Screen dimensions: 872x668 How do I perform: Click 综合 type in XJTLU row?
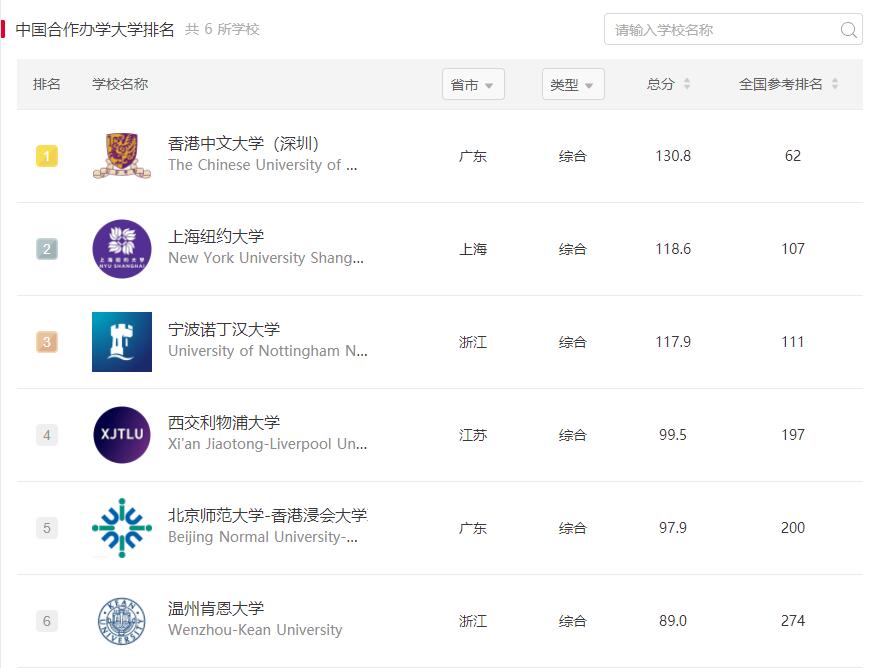tap(573, 435)
